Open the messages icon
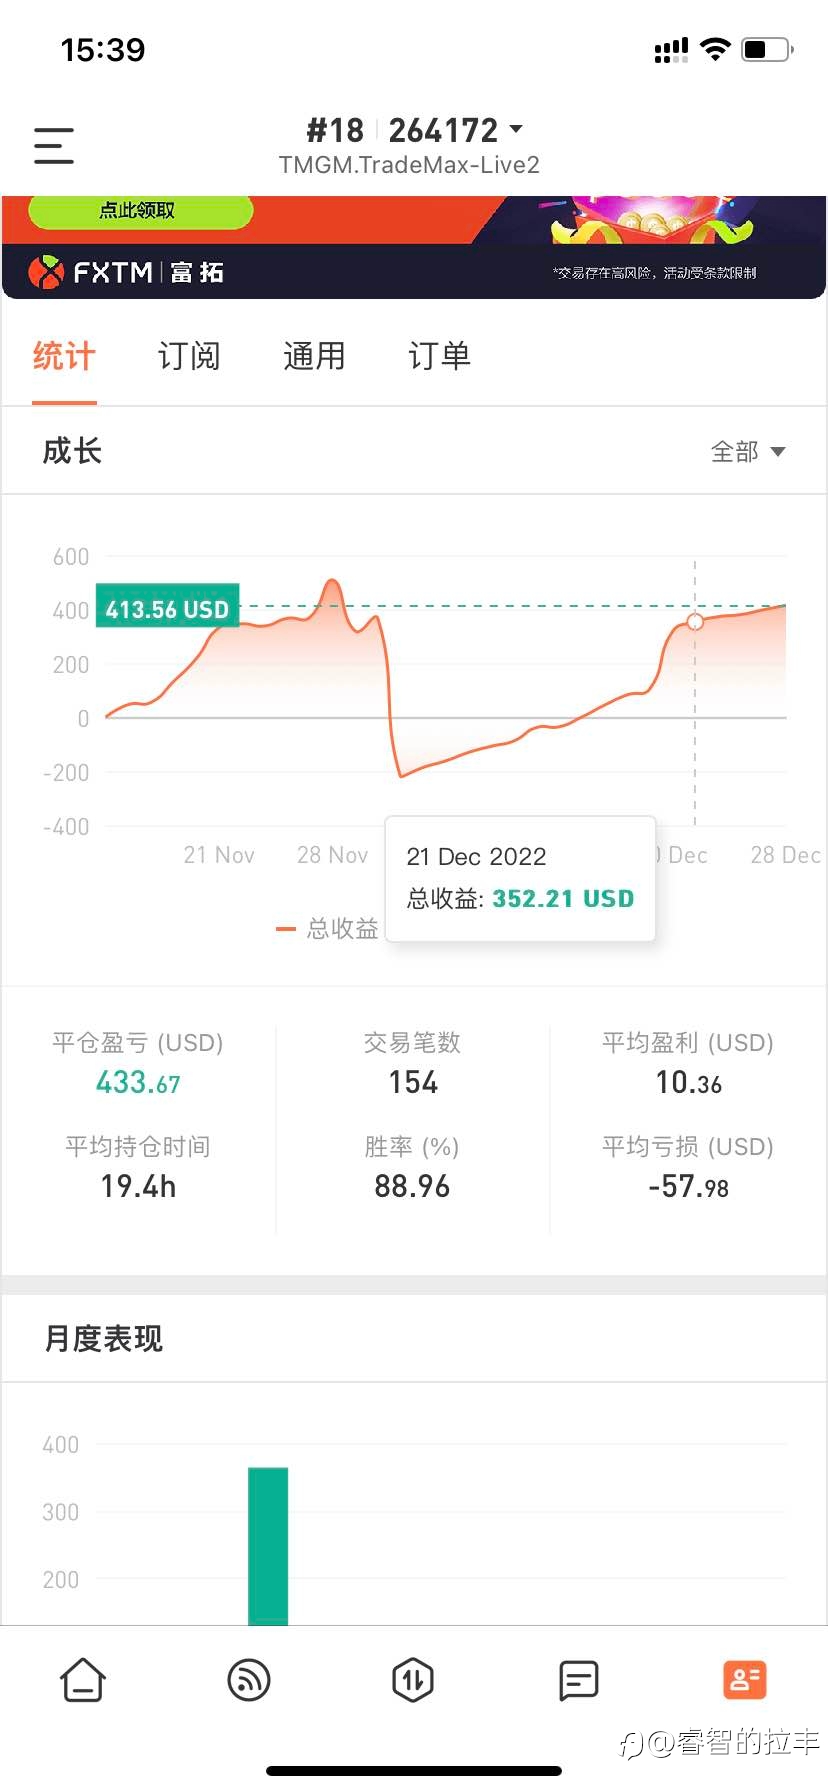The width and height of the screenshot is (828, 1792). coord(578,1680)
